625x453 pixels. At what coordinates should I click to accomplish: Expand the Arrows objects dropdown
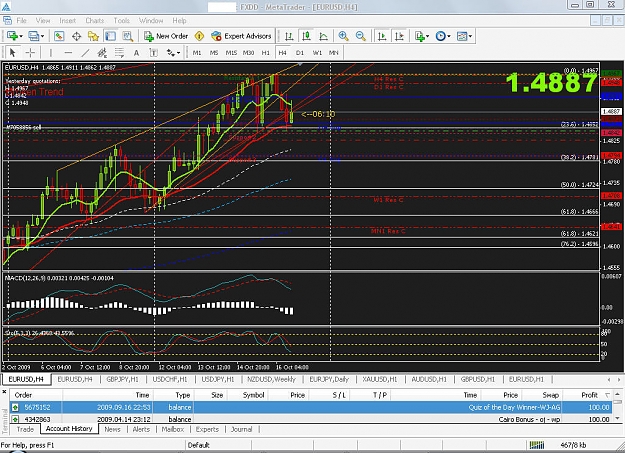pyautogui.click(x=178, y=53)
